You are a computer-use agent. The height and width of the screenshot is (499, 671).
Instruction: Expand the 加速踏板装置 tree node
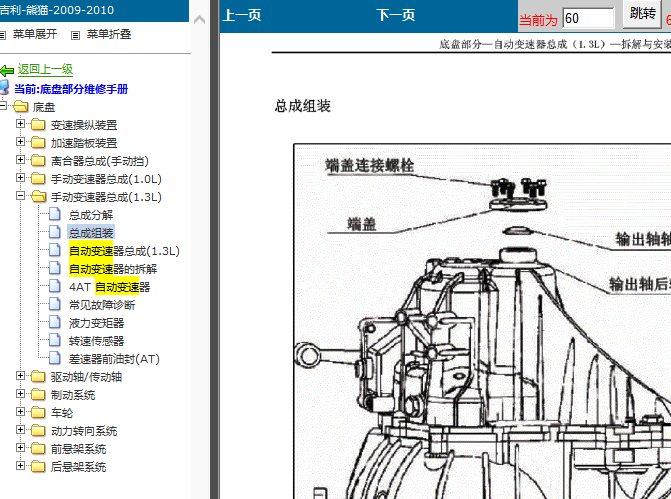pos(20,142)
